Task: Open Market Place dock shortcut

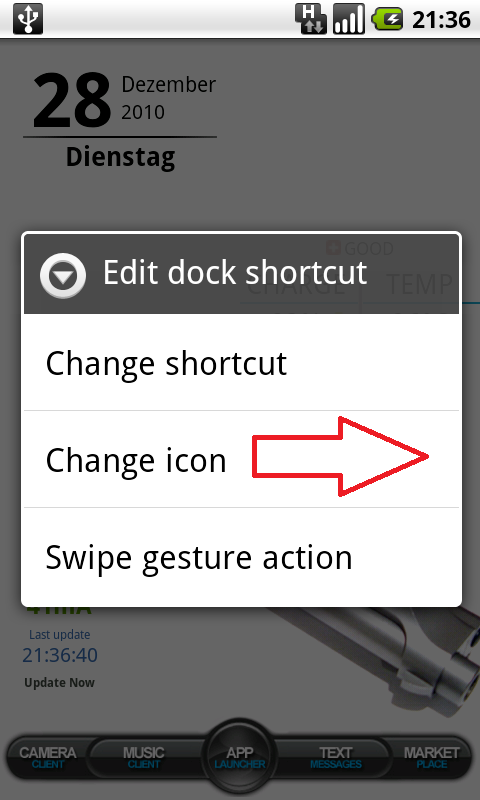Action: tap(431, 758)
